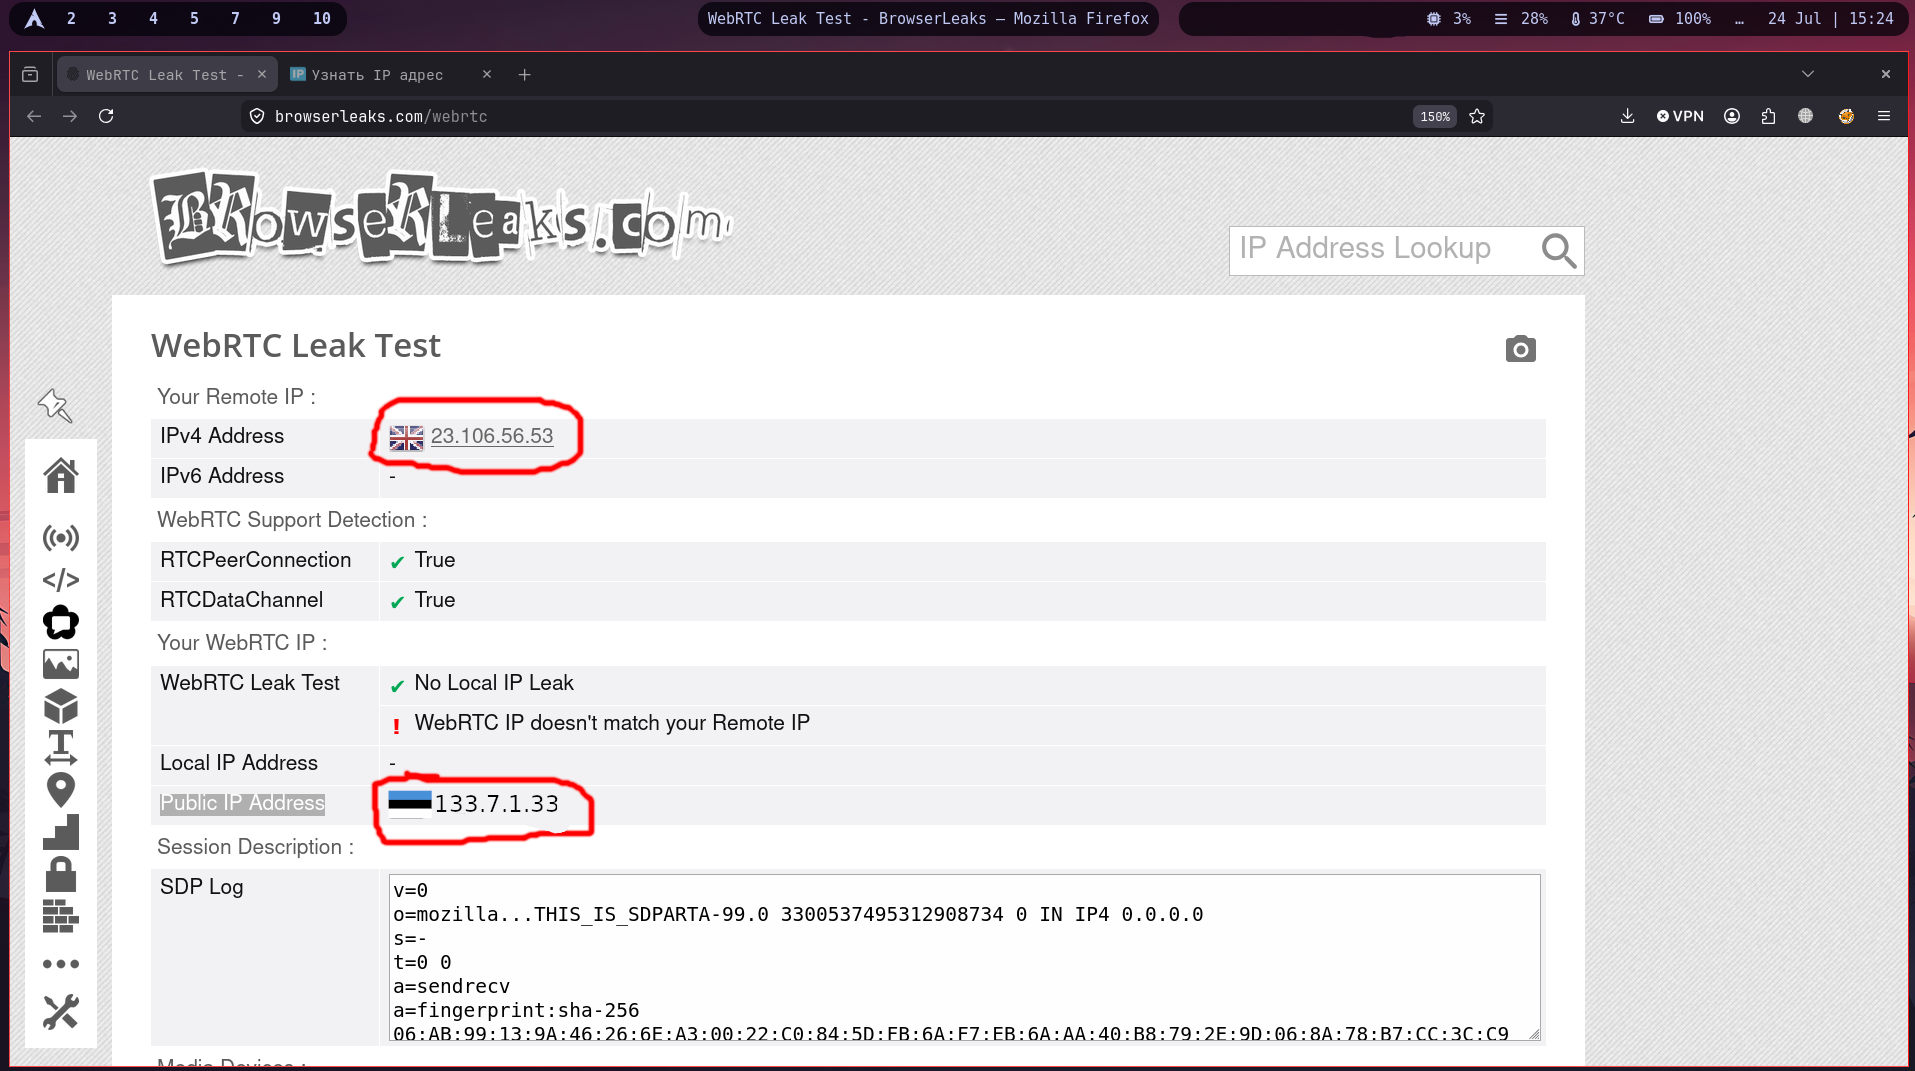The width and height of the screenshot is (1915, 1071).
Task: Go forward to the next page
Action: click(x=70, y=117)
